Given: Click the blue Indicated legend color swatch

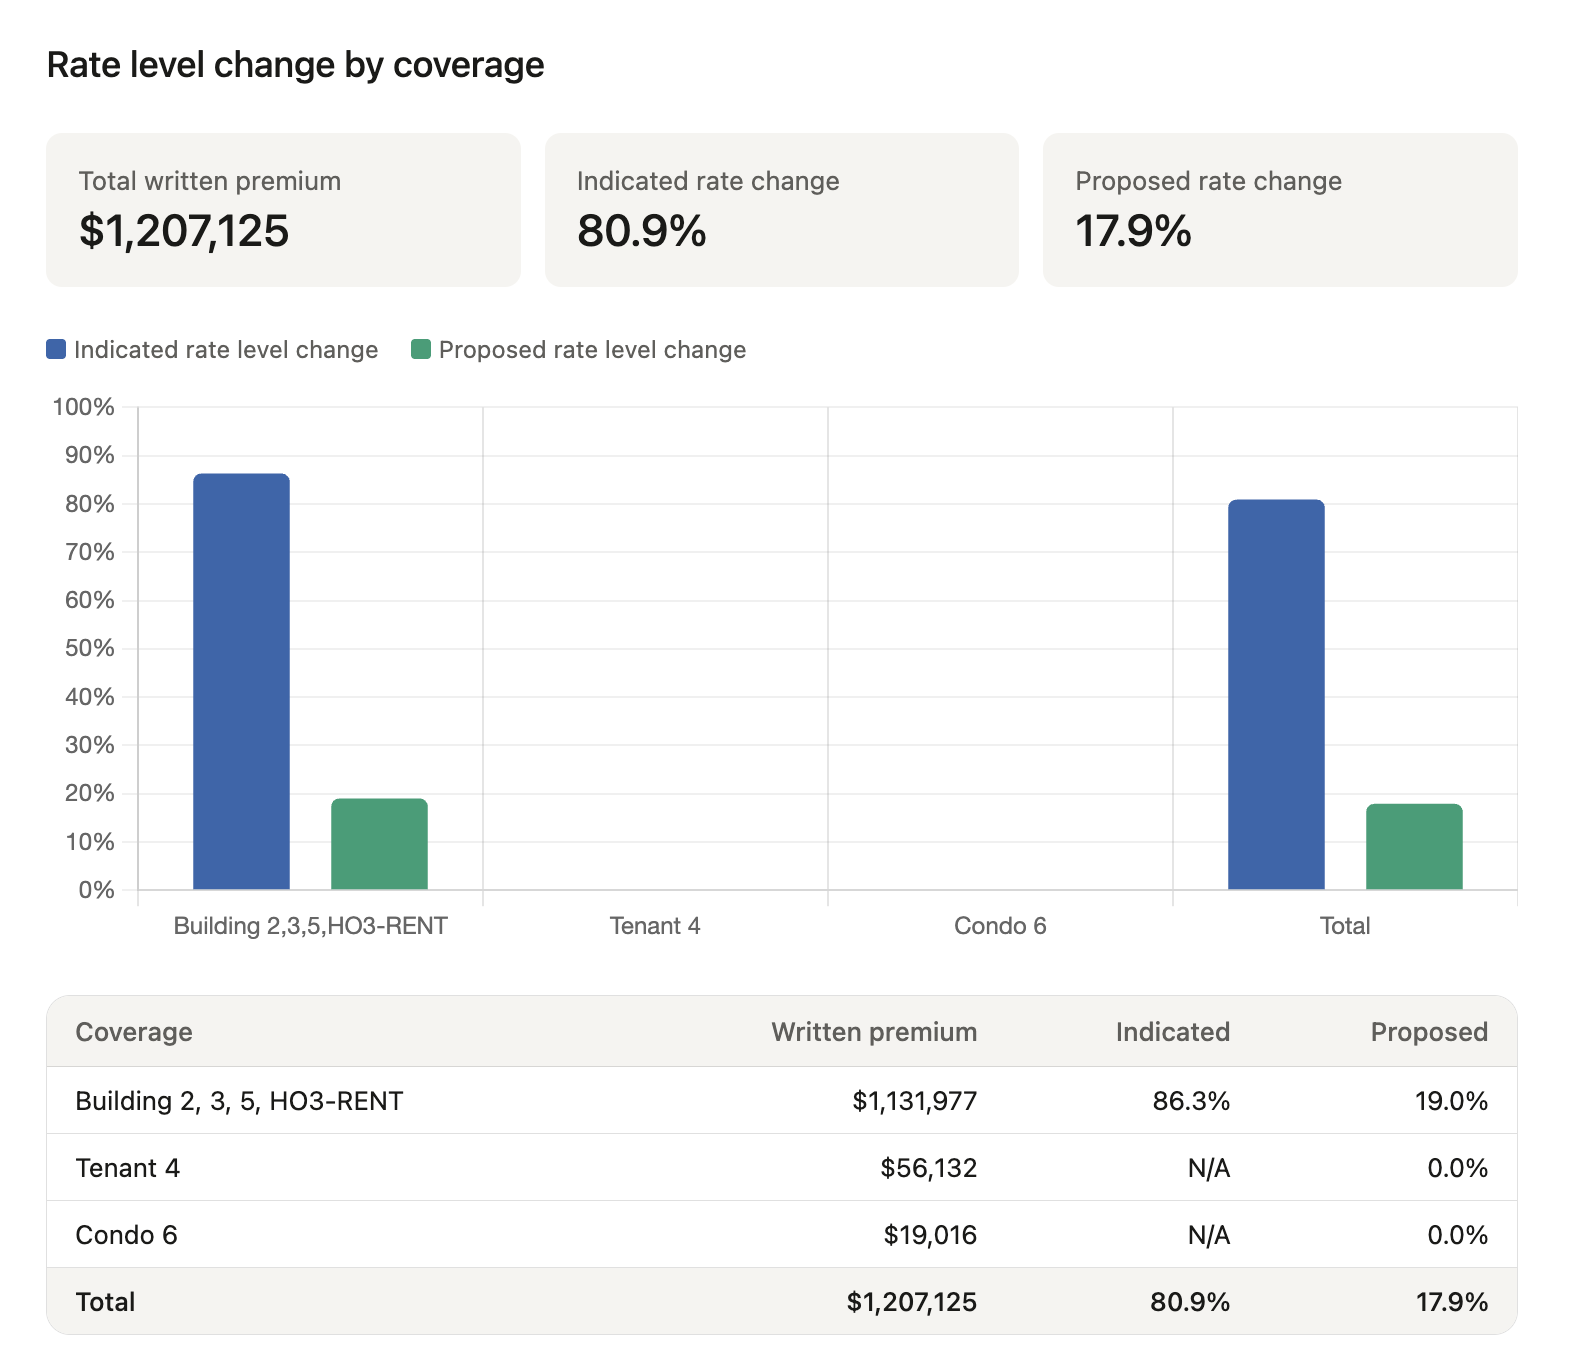Looking at the screenshot, I should tap(56, 349).
